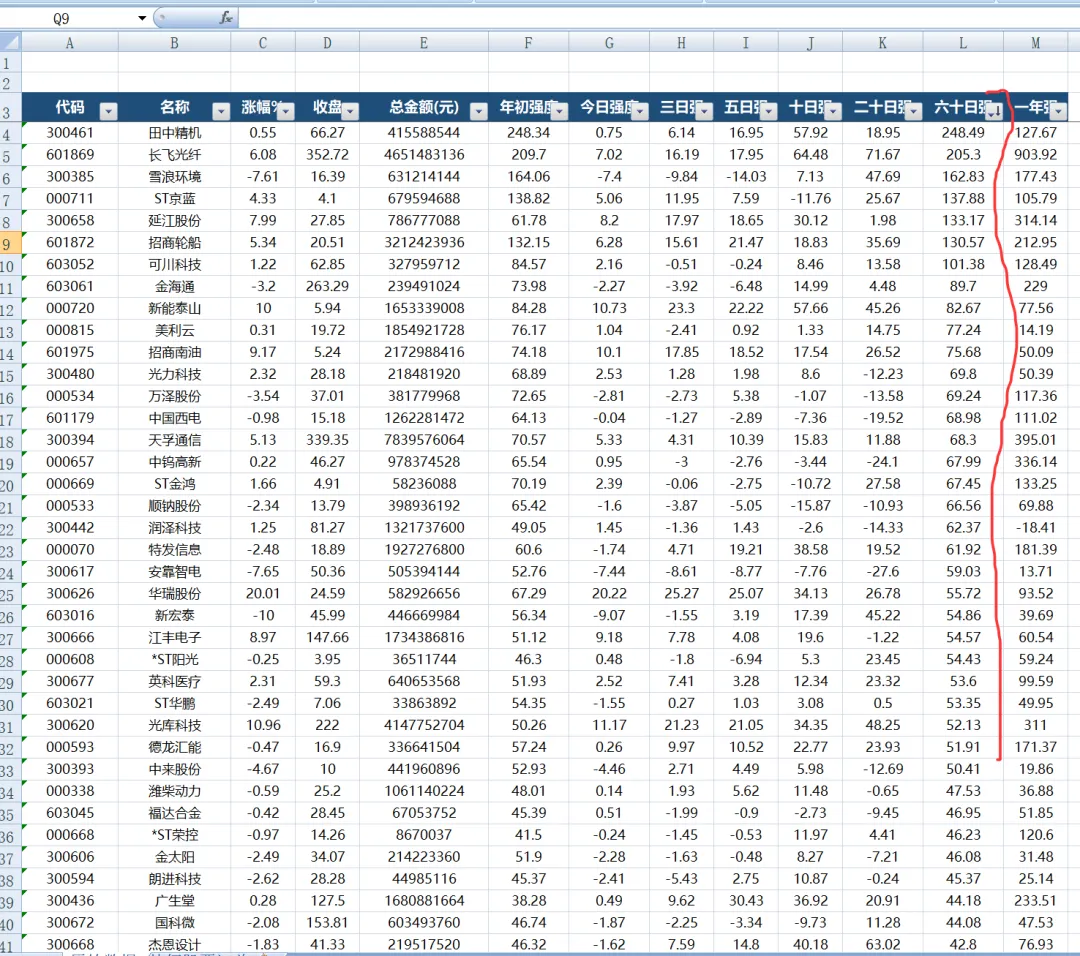Click stock name 润泽科技
1080x956 pixels.
[174, 528]
